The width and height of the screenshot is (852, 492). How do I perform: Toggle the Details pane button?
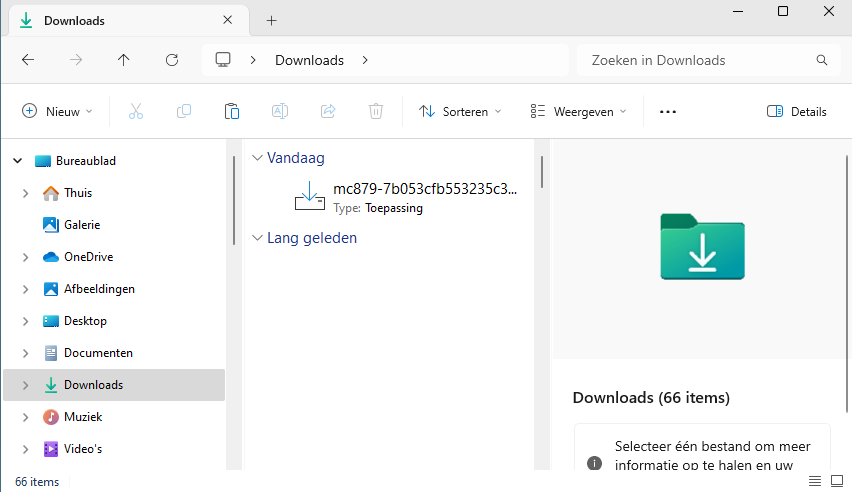coord(797,112)
